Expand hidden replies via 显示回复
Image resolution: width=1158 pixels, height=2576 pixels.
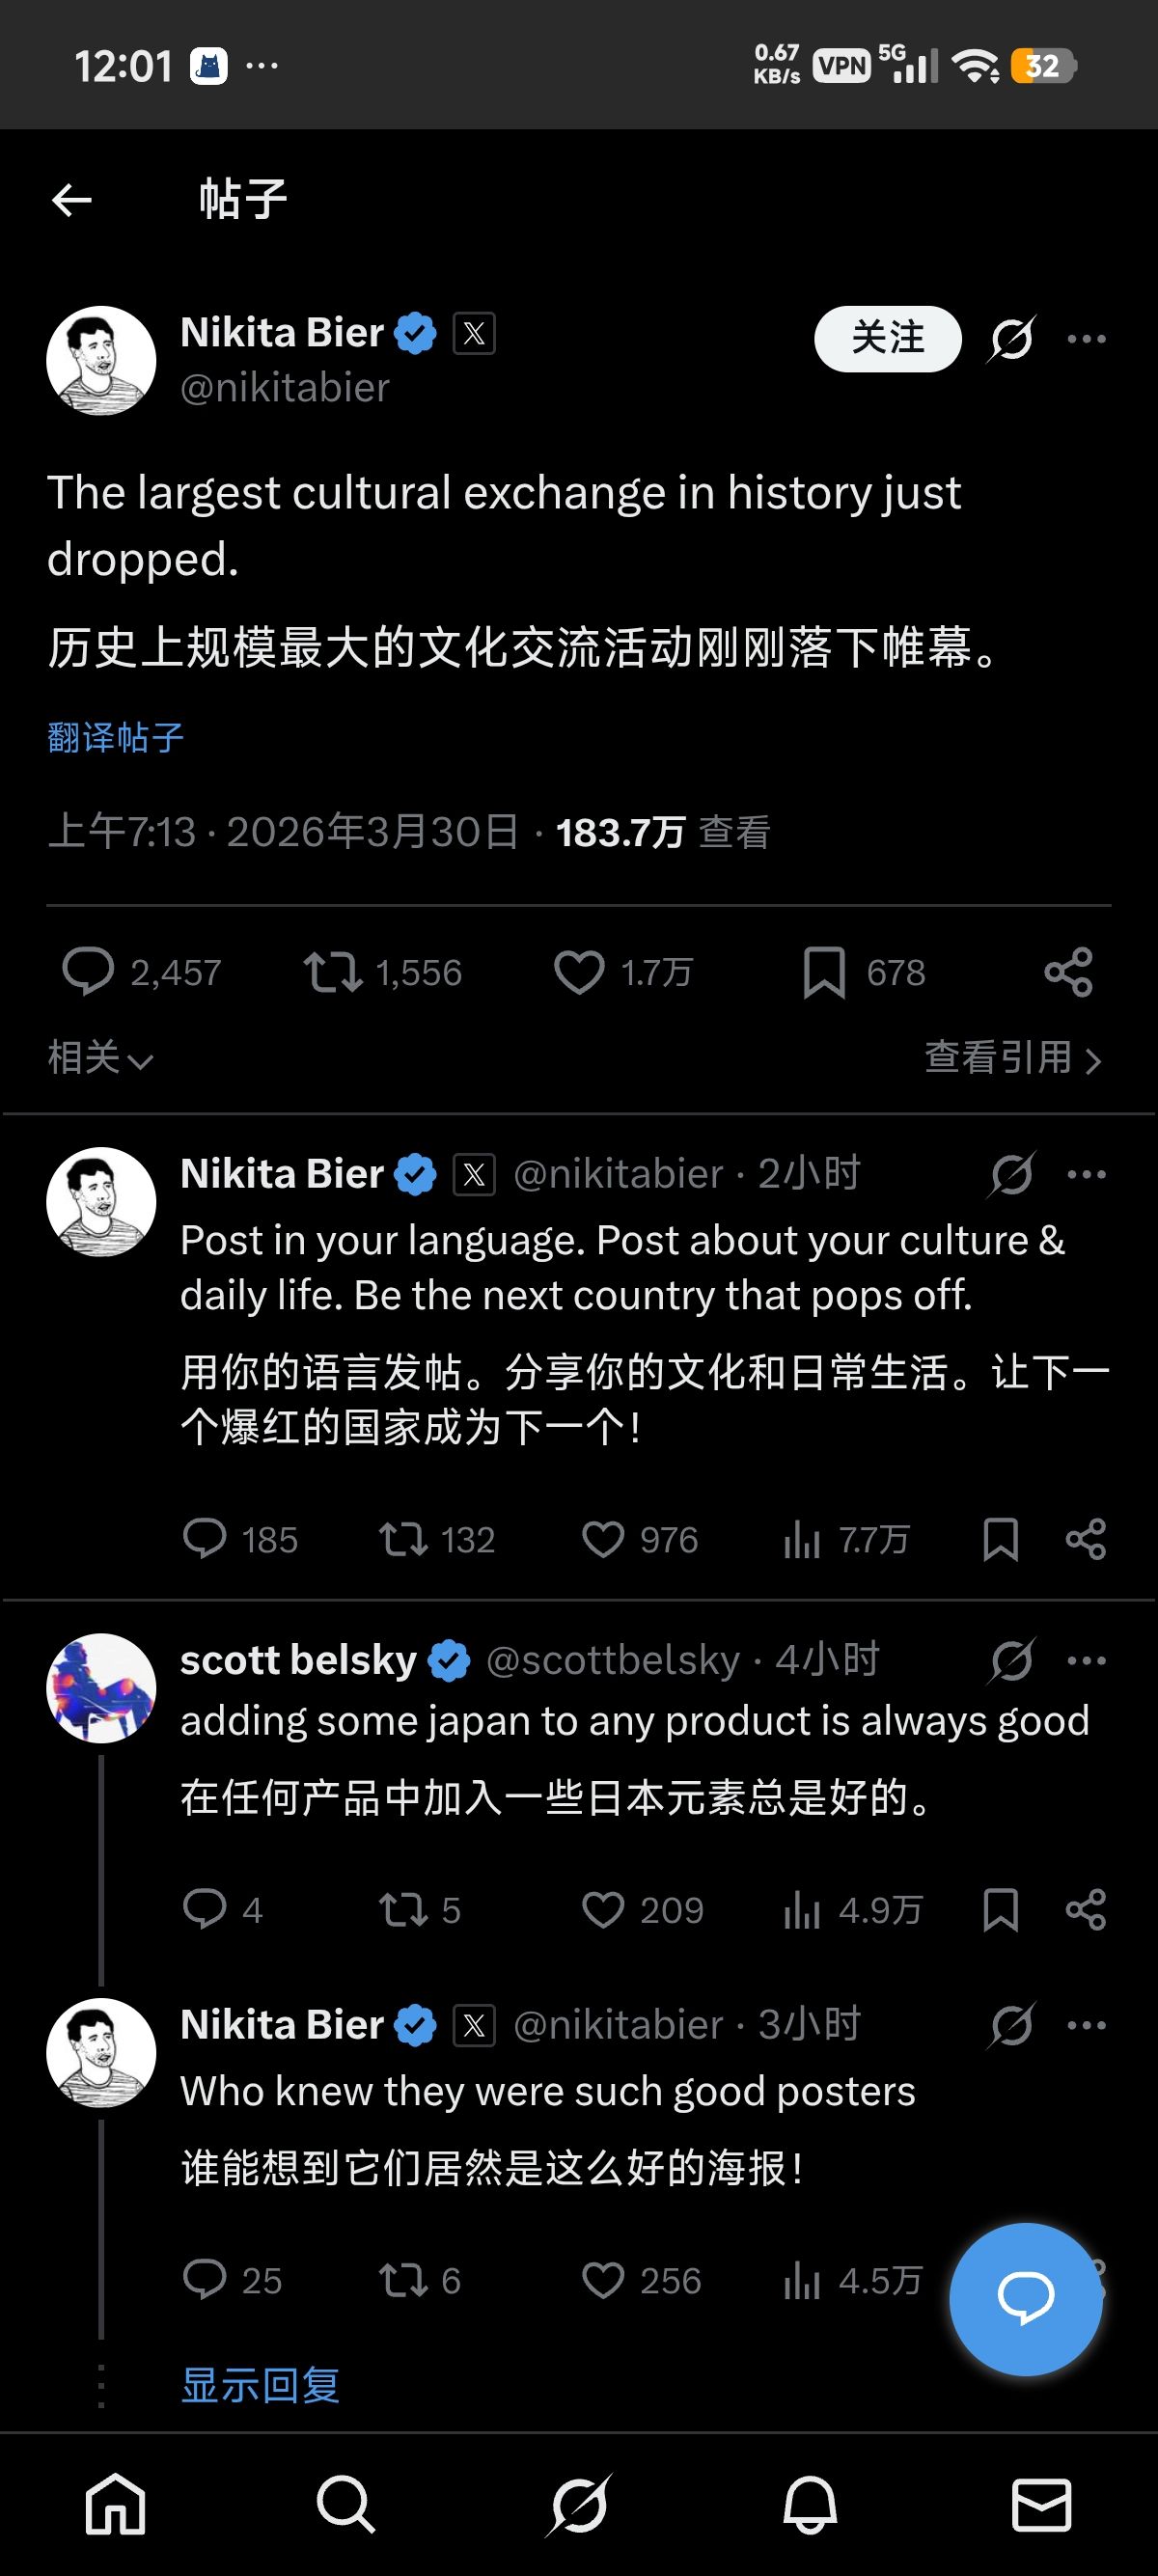[260, 2385]
